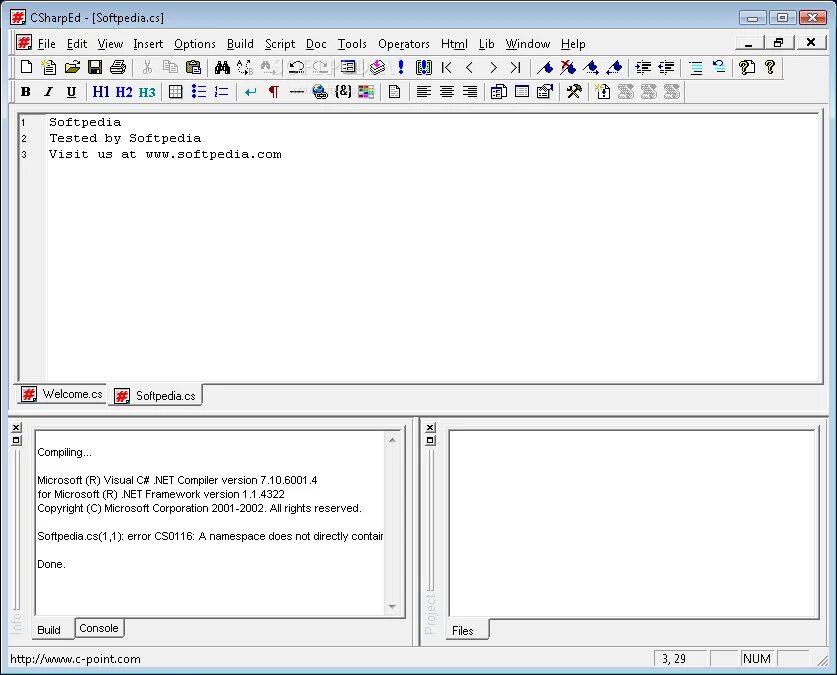Select the Files tab in Project panel

pos(462,630)
